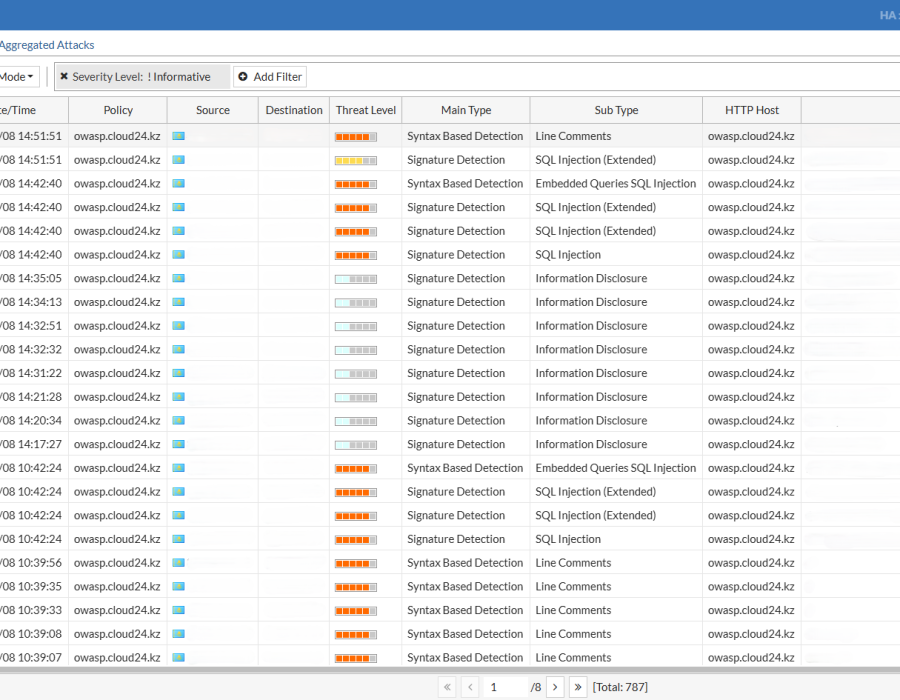
Task: Sort by Policy column header
Action: click(x=118, y=110)
